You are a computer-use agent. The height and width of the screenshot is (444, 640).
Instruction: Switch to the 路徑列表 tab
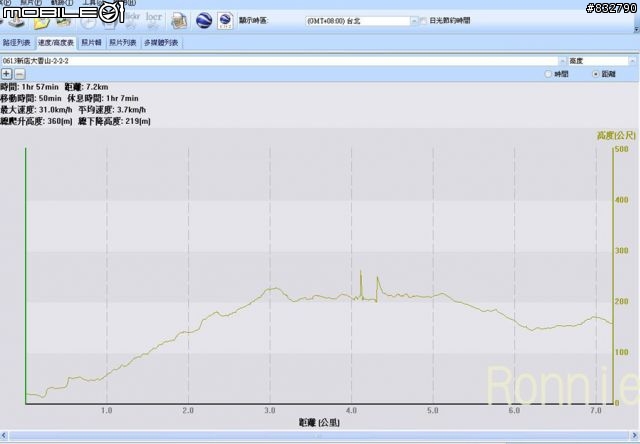pos(17,42)
